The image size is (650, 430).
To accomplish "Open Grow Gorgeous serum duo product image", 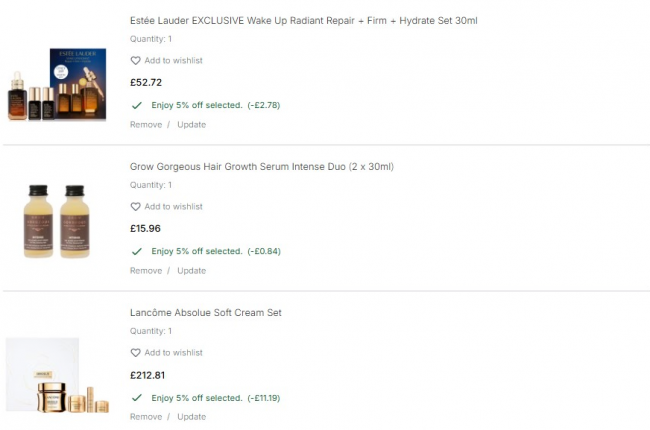I will [57, 221].
